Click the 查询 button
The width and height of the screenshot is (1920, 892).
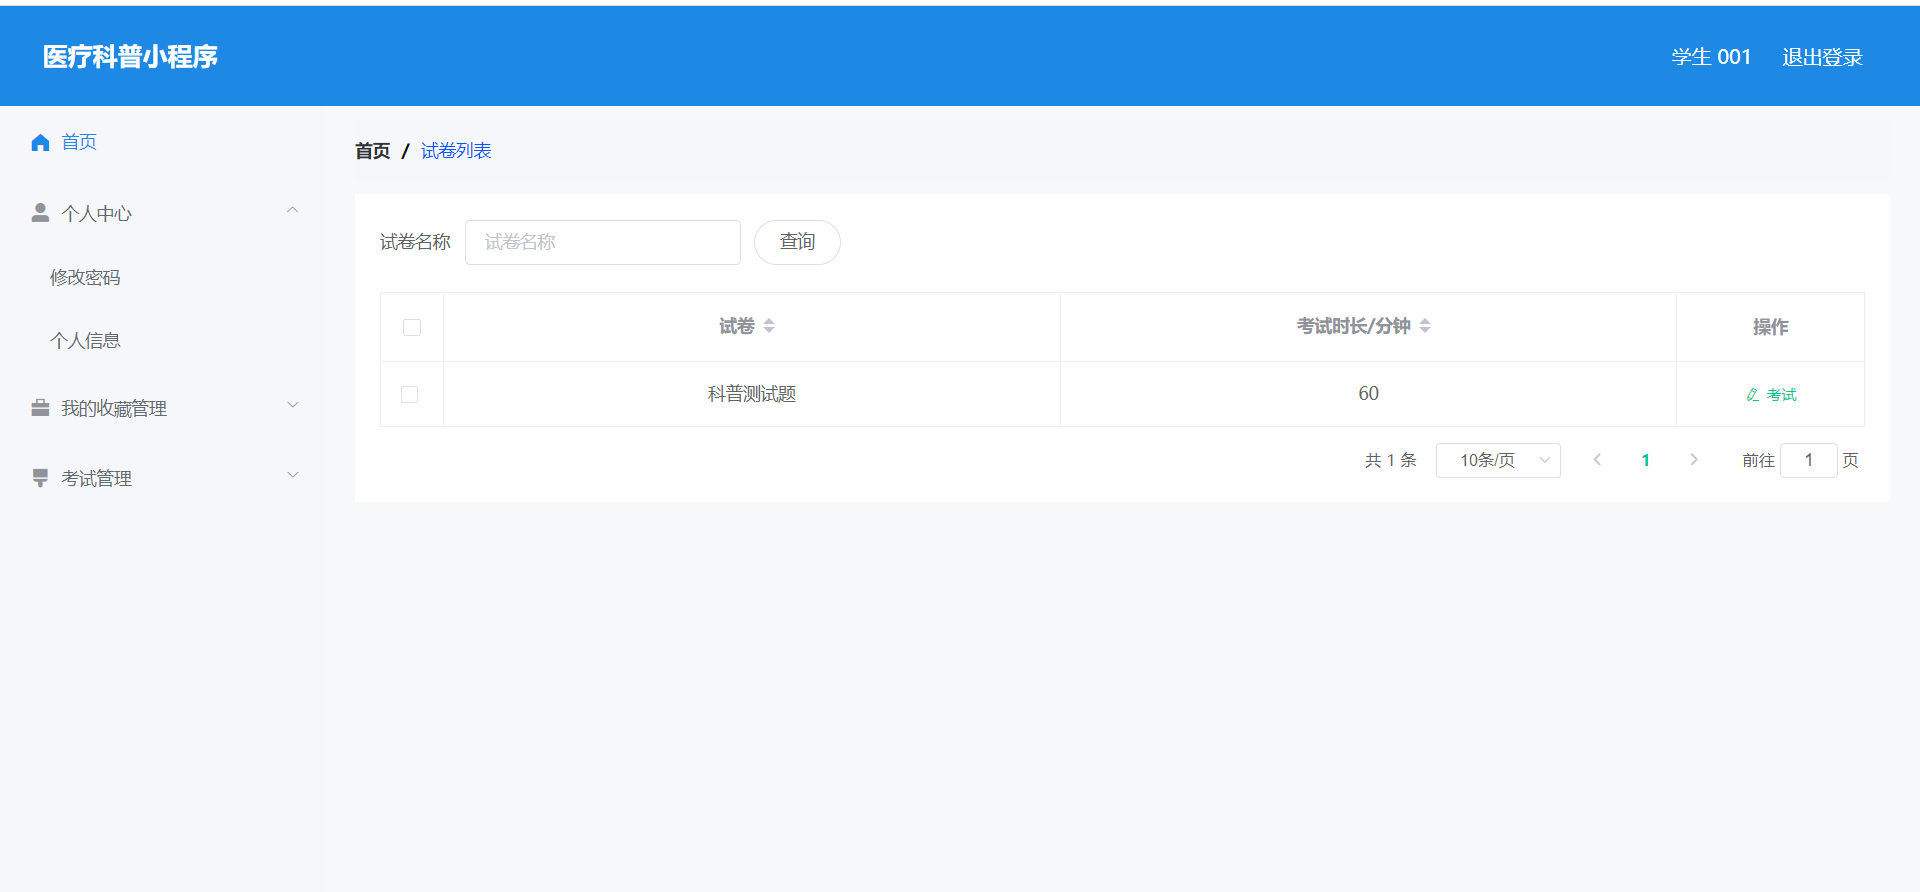coord(797,242)
